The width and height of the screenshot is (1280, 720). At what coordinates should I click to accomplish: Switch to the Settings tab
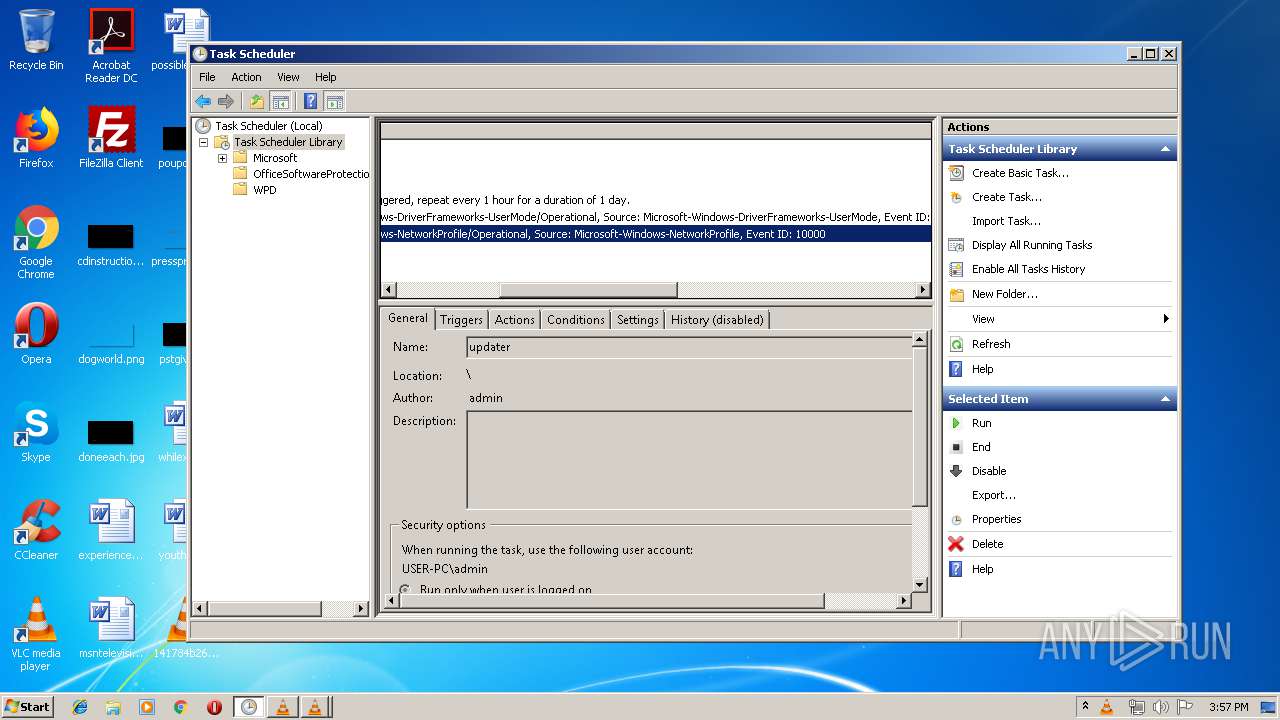click(638, 320)
